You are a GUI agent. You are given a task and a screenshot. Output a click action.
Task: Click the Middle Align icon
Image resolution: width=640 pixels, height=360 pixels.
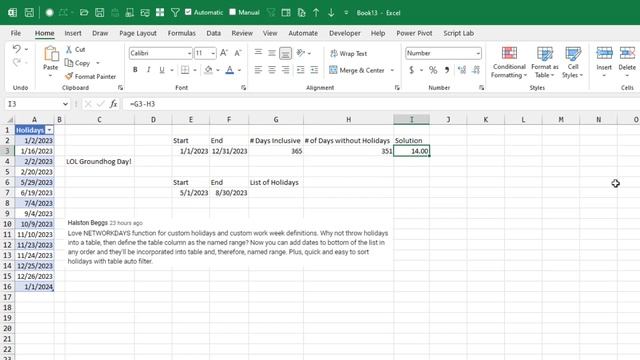point(272,53)
